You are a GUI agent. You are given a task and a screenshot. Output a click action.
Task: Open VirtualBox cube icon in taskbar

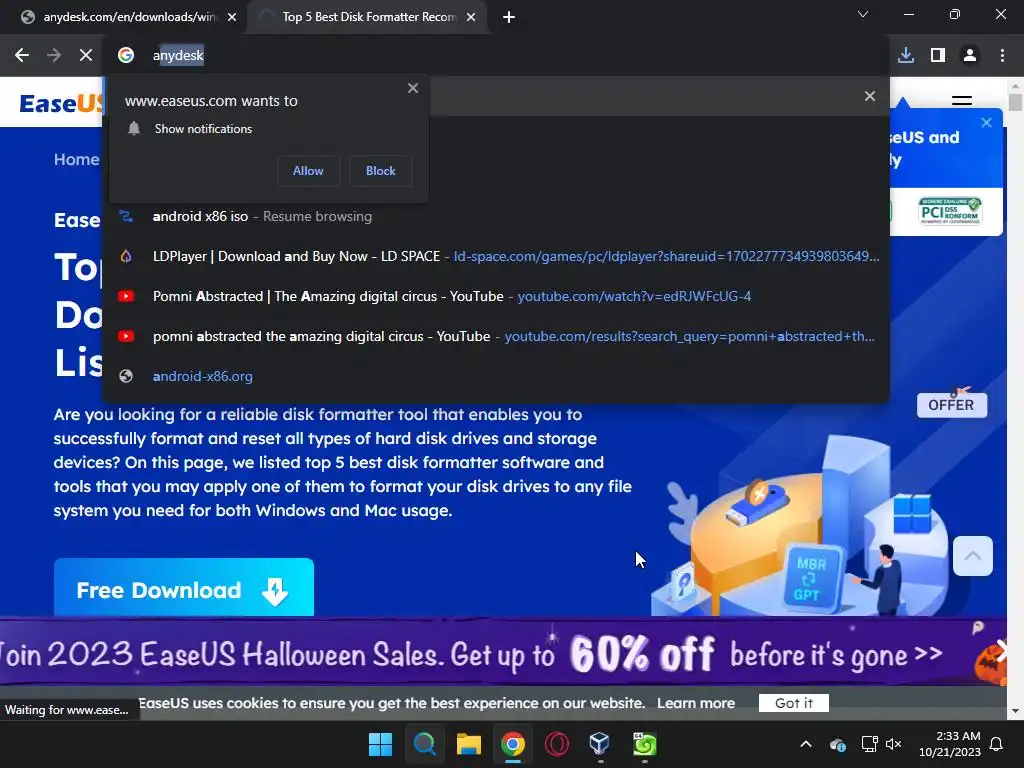click(600, 743)
